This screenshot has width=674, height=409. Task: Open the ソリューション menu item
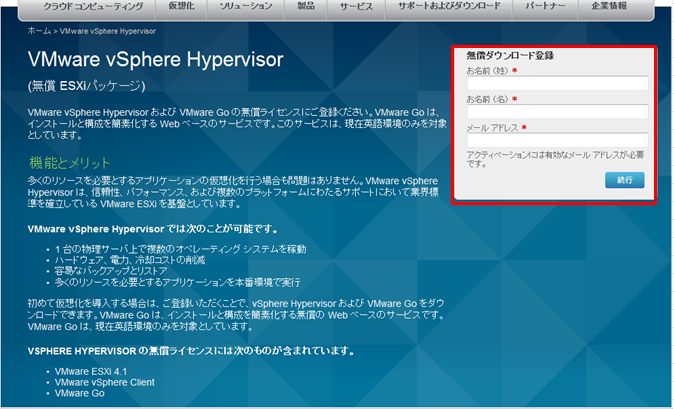[x=245, y=6]
